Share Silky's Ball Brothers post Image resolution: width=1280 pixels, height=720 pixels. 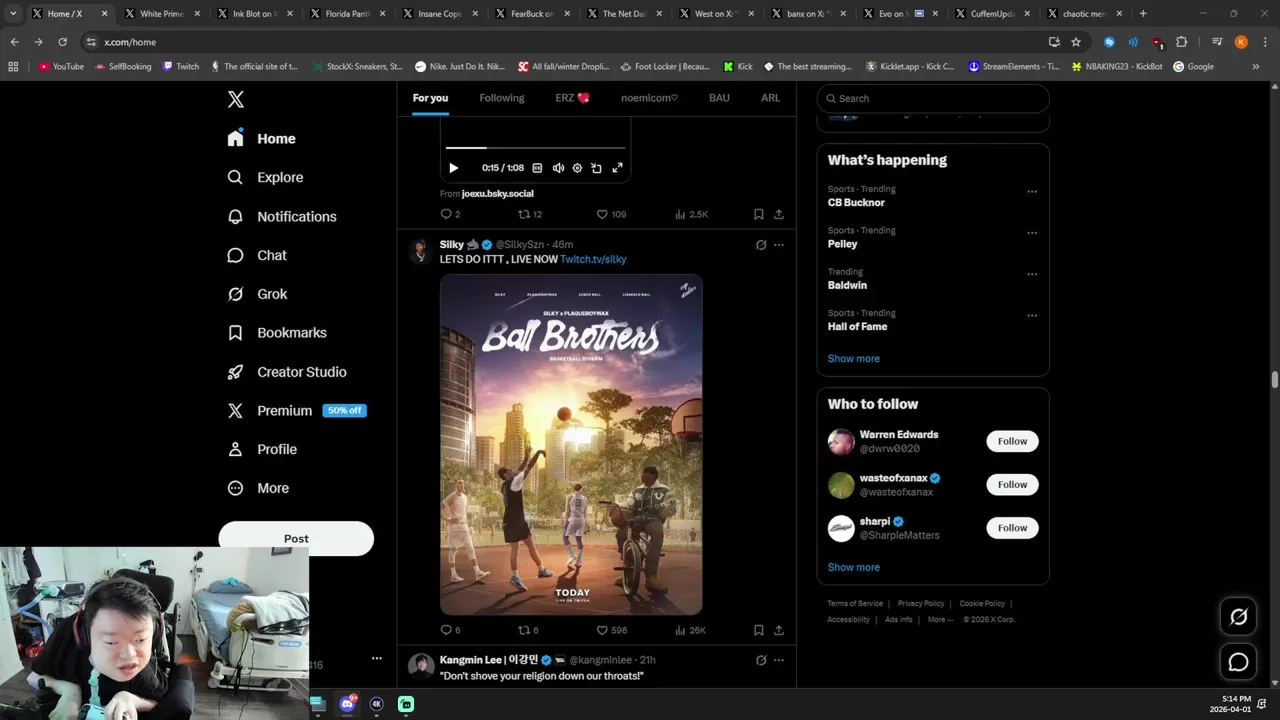779,630
